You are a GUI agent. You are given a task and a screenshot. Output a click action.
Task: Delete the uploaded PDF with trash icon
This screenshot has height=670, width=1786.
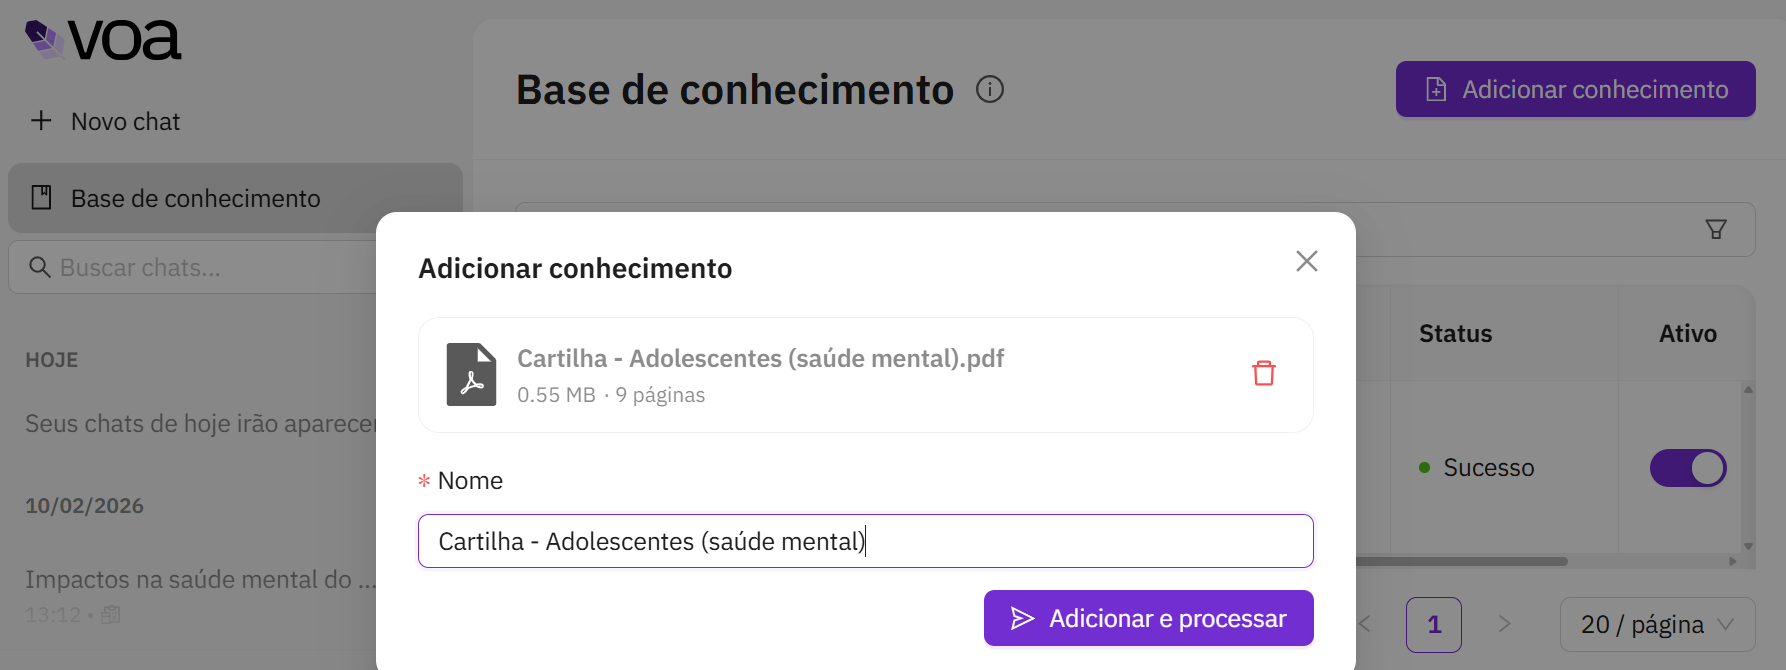point(1263,373)
